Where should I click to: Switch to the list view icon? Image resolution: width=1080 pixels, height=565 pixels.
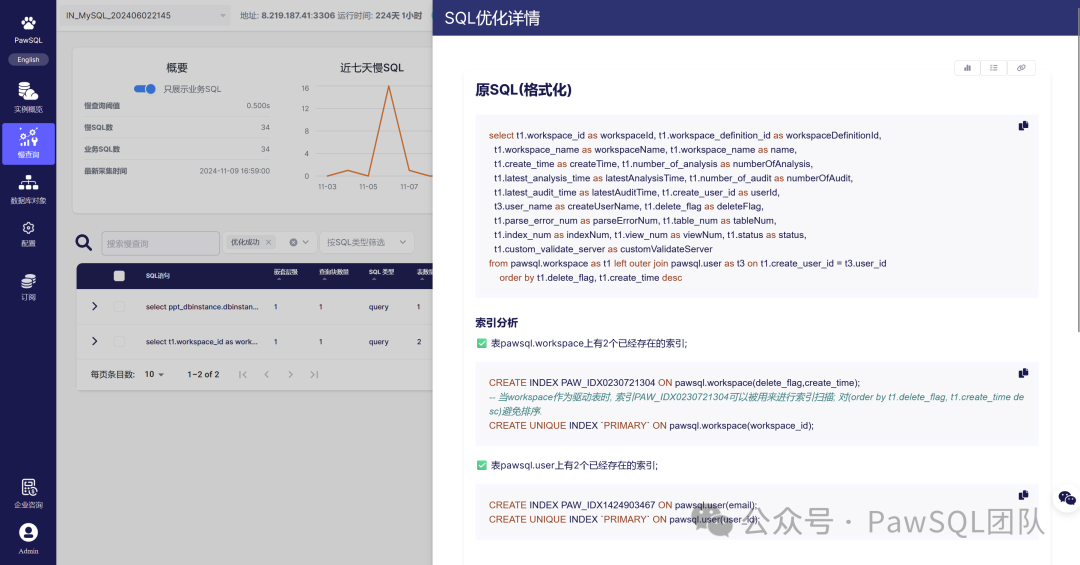point(994,68)
